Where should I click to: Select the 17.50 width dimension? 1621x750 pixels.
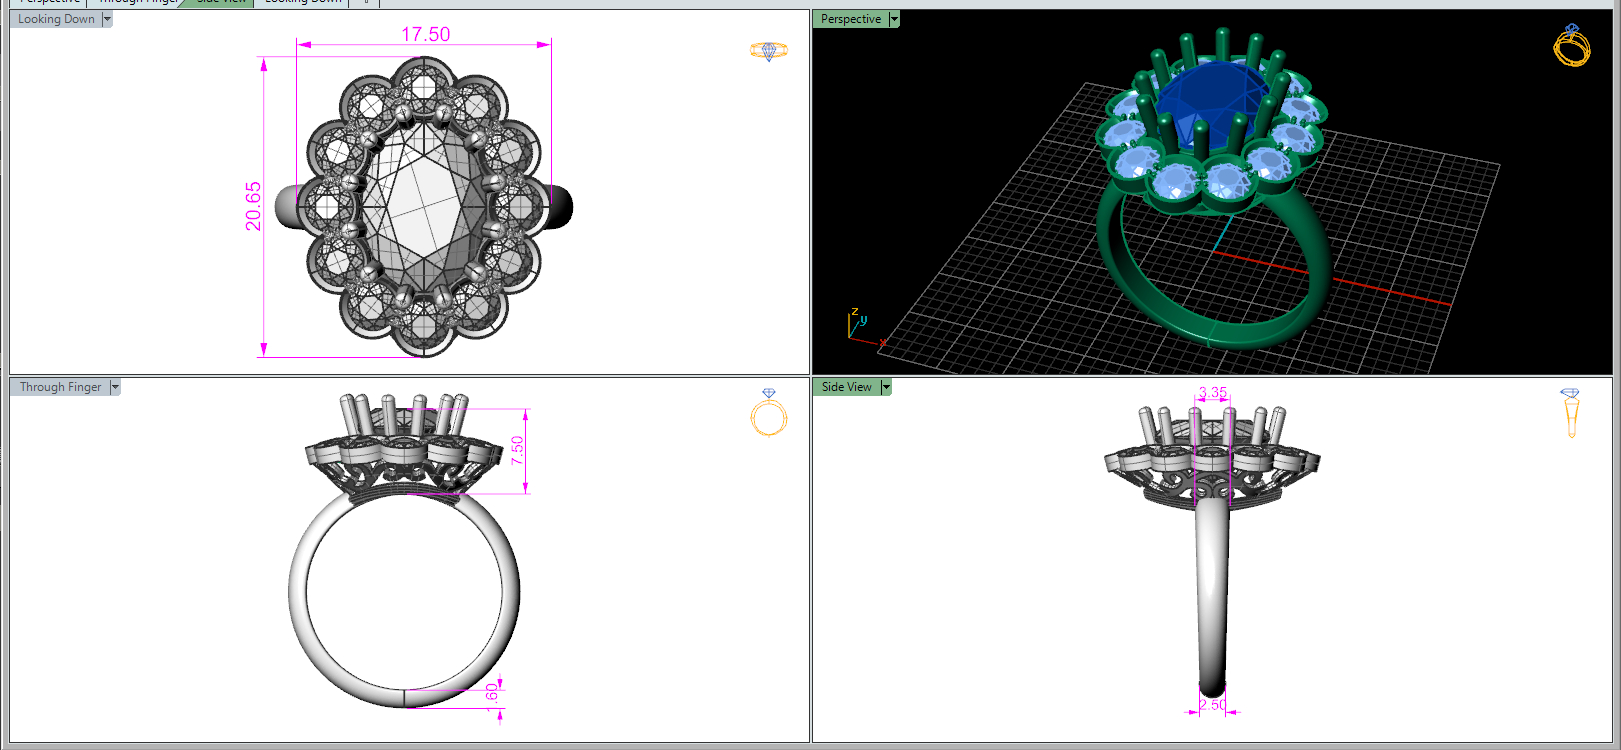coord(425,35)
